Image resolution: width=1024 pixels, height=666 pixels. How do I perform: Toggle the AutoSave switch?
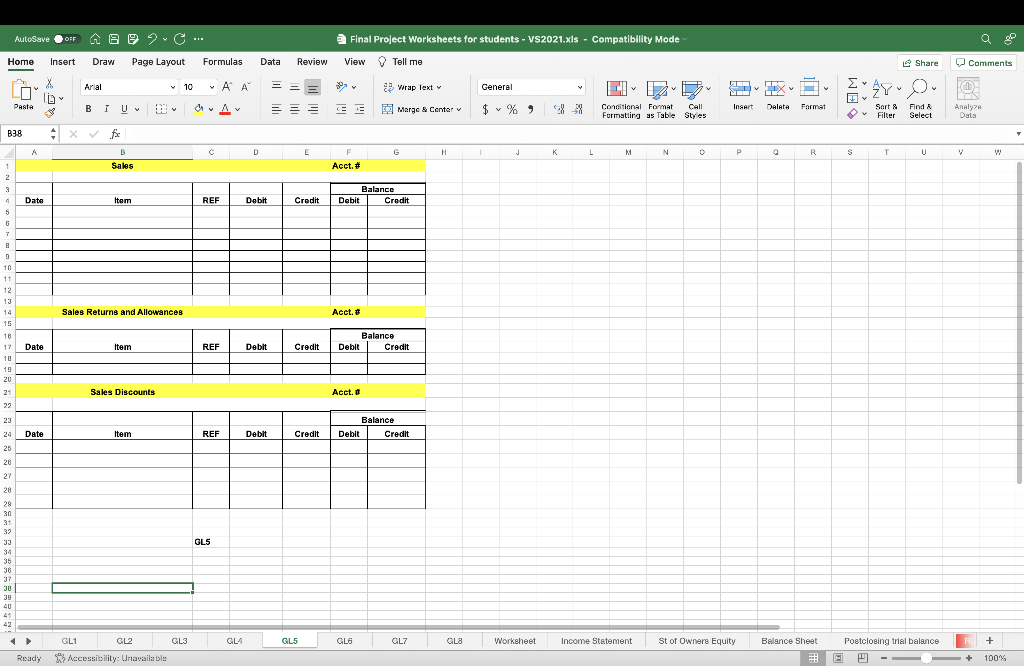tap(67, 39)
